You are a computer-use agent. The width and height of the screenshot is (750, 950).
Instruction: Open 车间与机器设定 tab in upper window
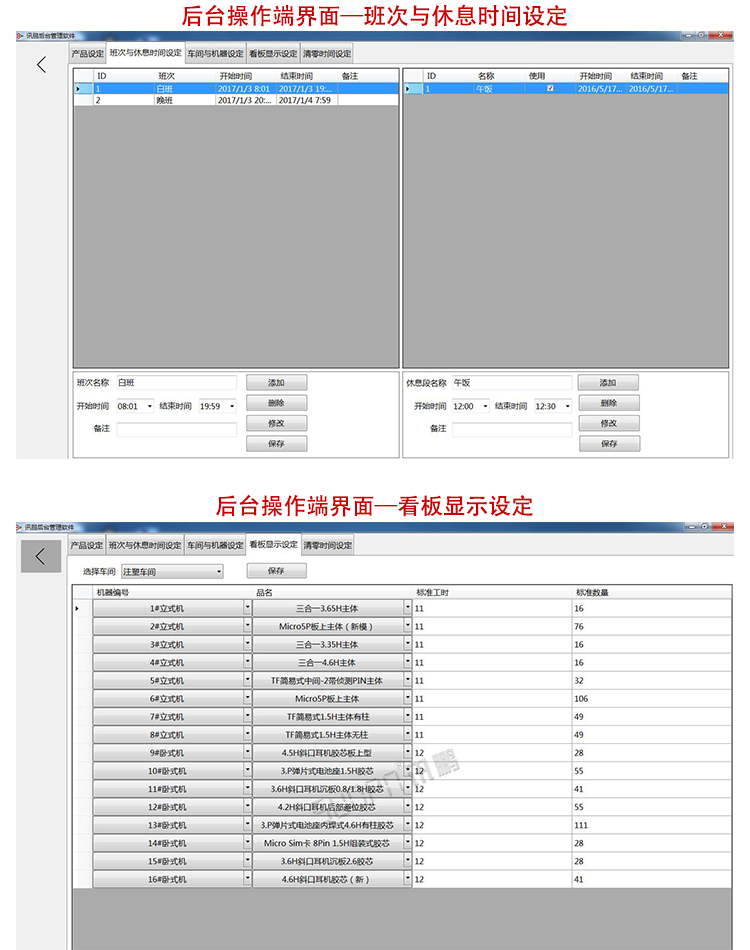[x=215, y=53]
